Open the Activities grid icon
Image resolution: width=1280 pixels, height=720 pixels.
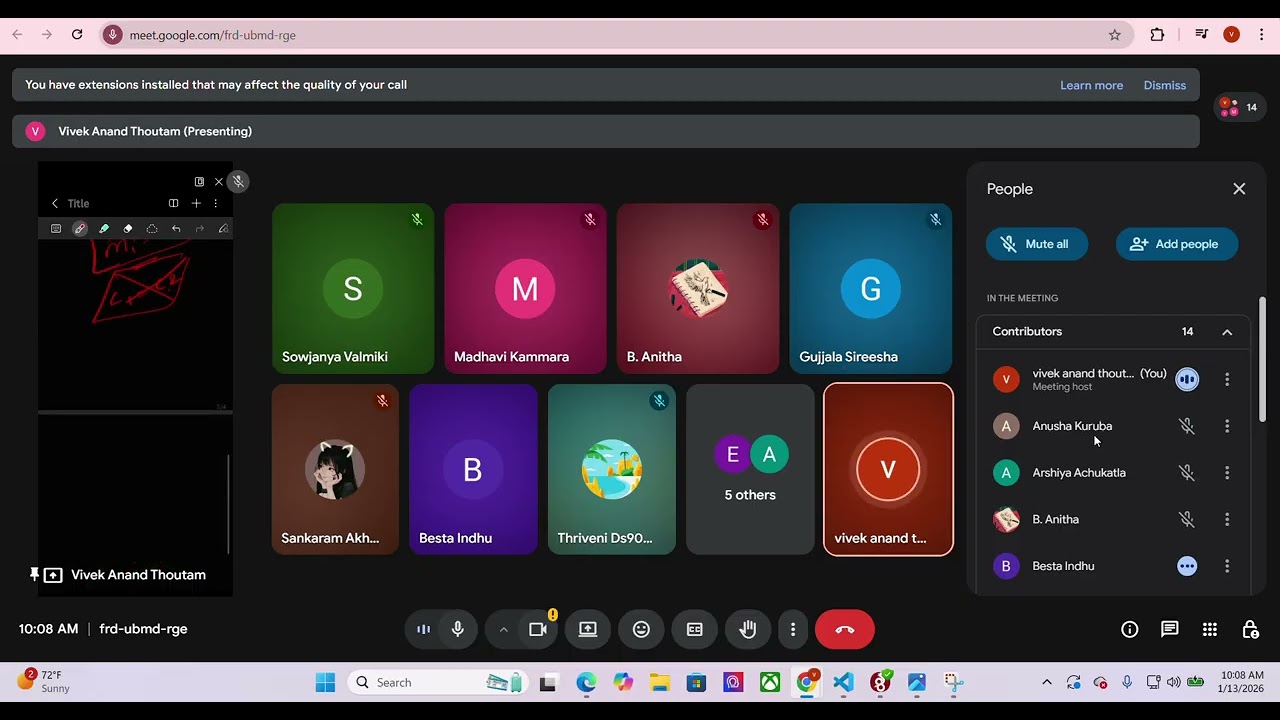click(1210, 629)
